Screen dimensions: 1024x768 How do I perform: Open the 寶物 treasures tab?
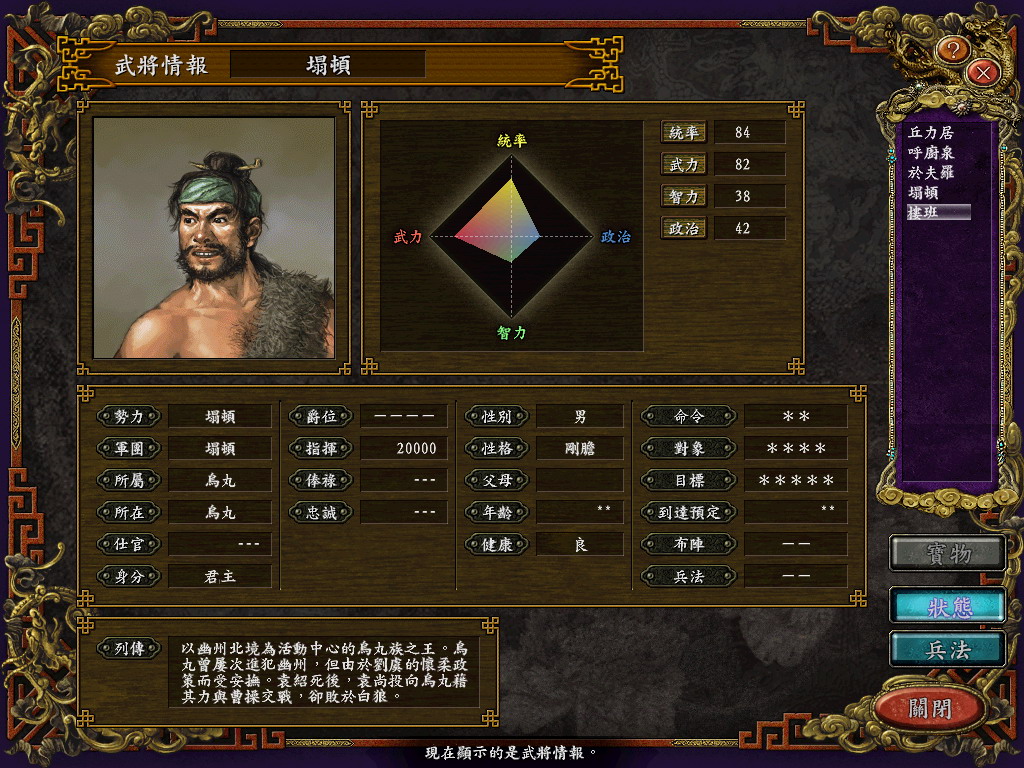pos(948,554)
